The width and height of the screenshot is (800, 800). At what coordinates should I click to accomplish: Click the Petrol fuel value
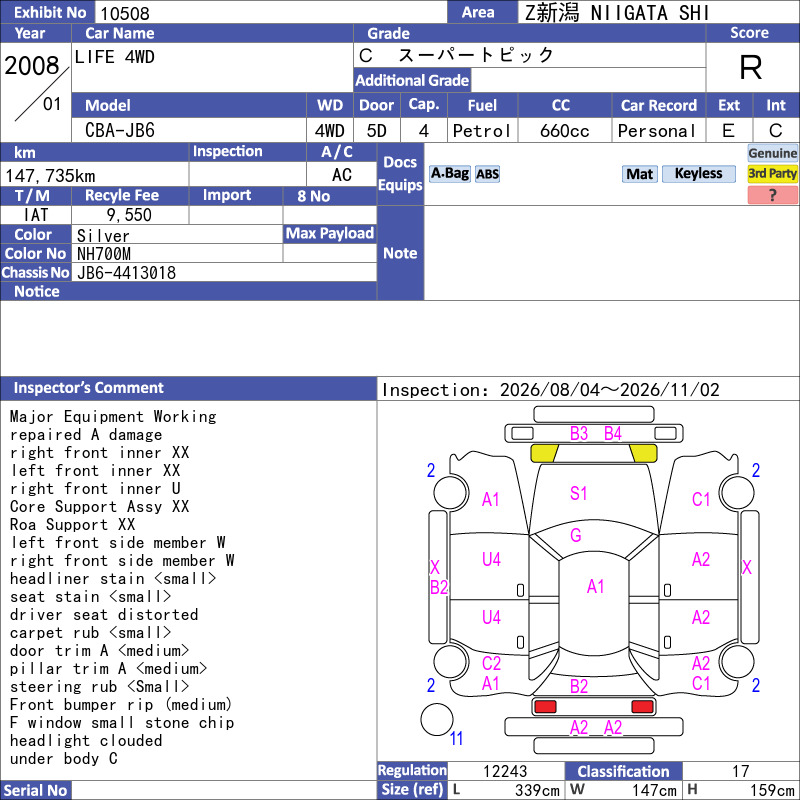(x=482, y=131)
